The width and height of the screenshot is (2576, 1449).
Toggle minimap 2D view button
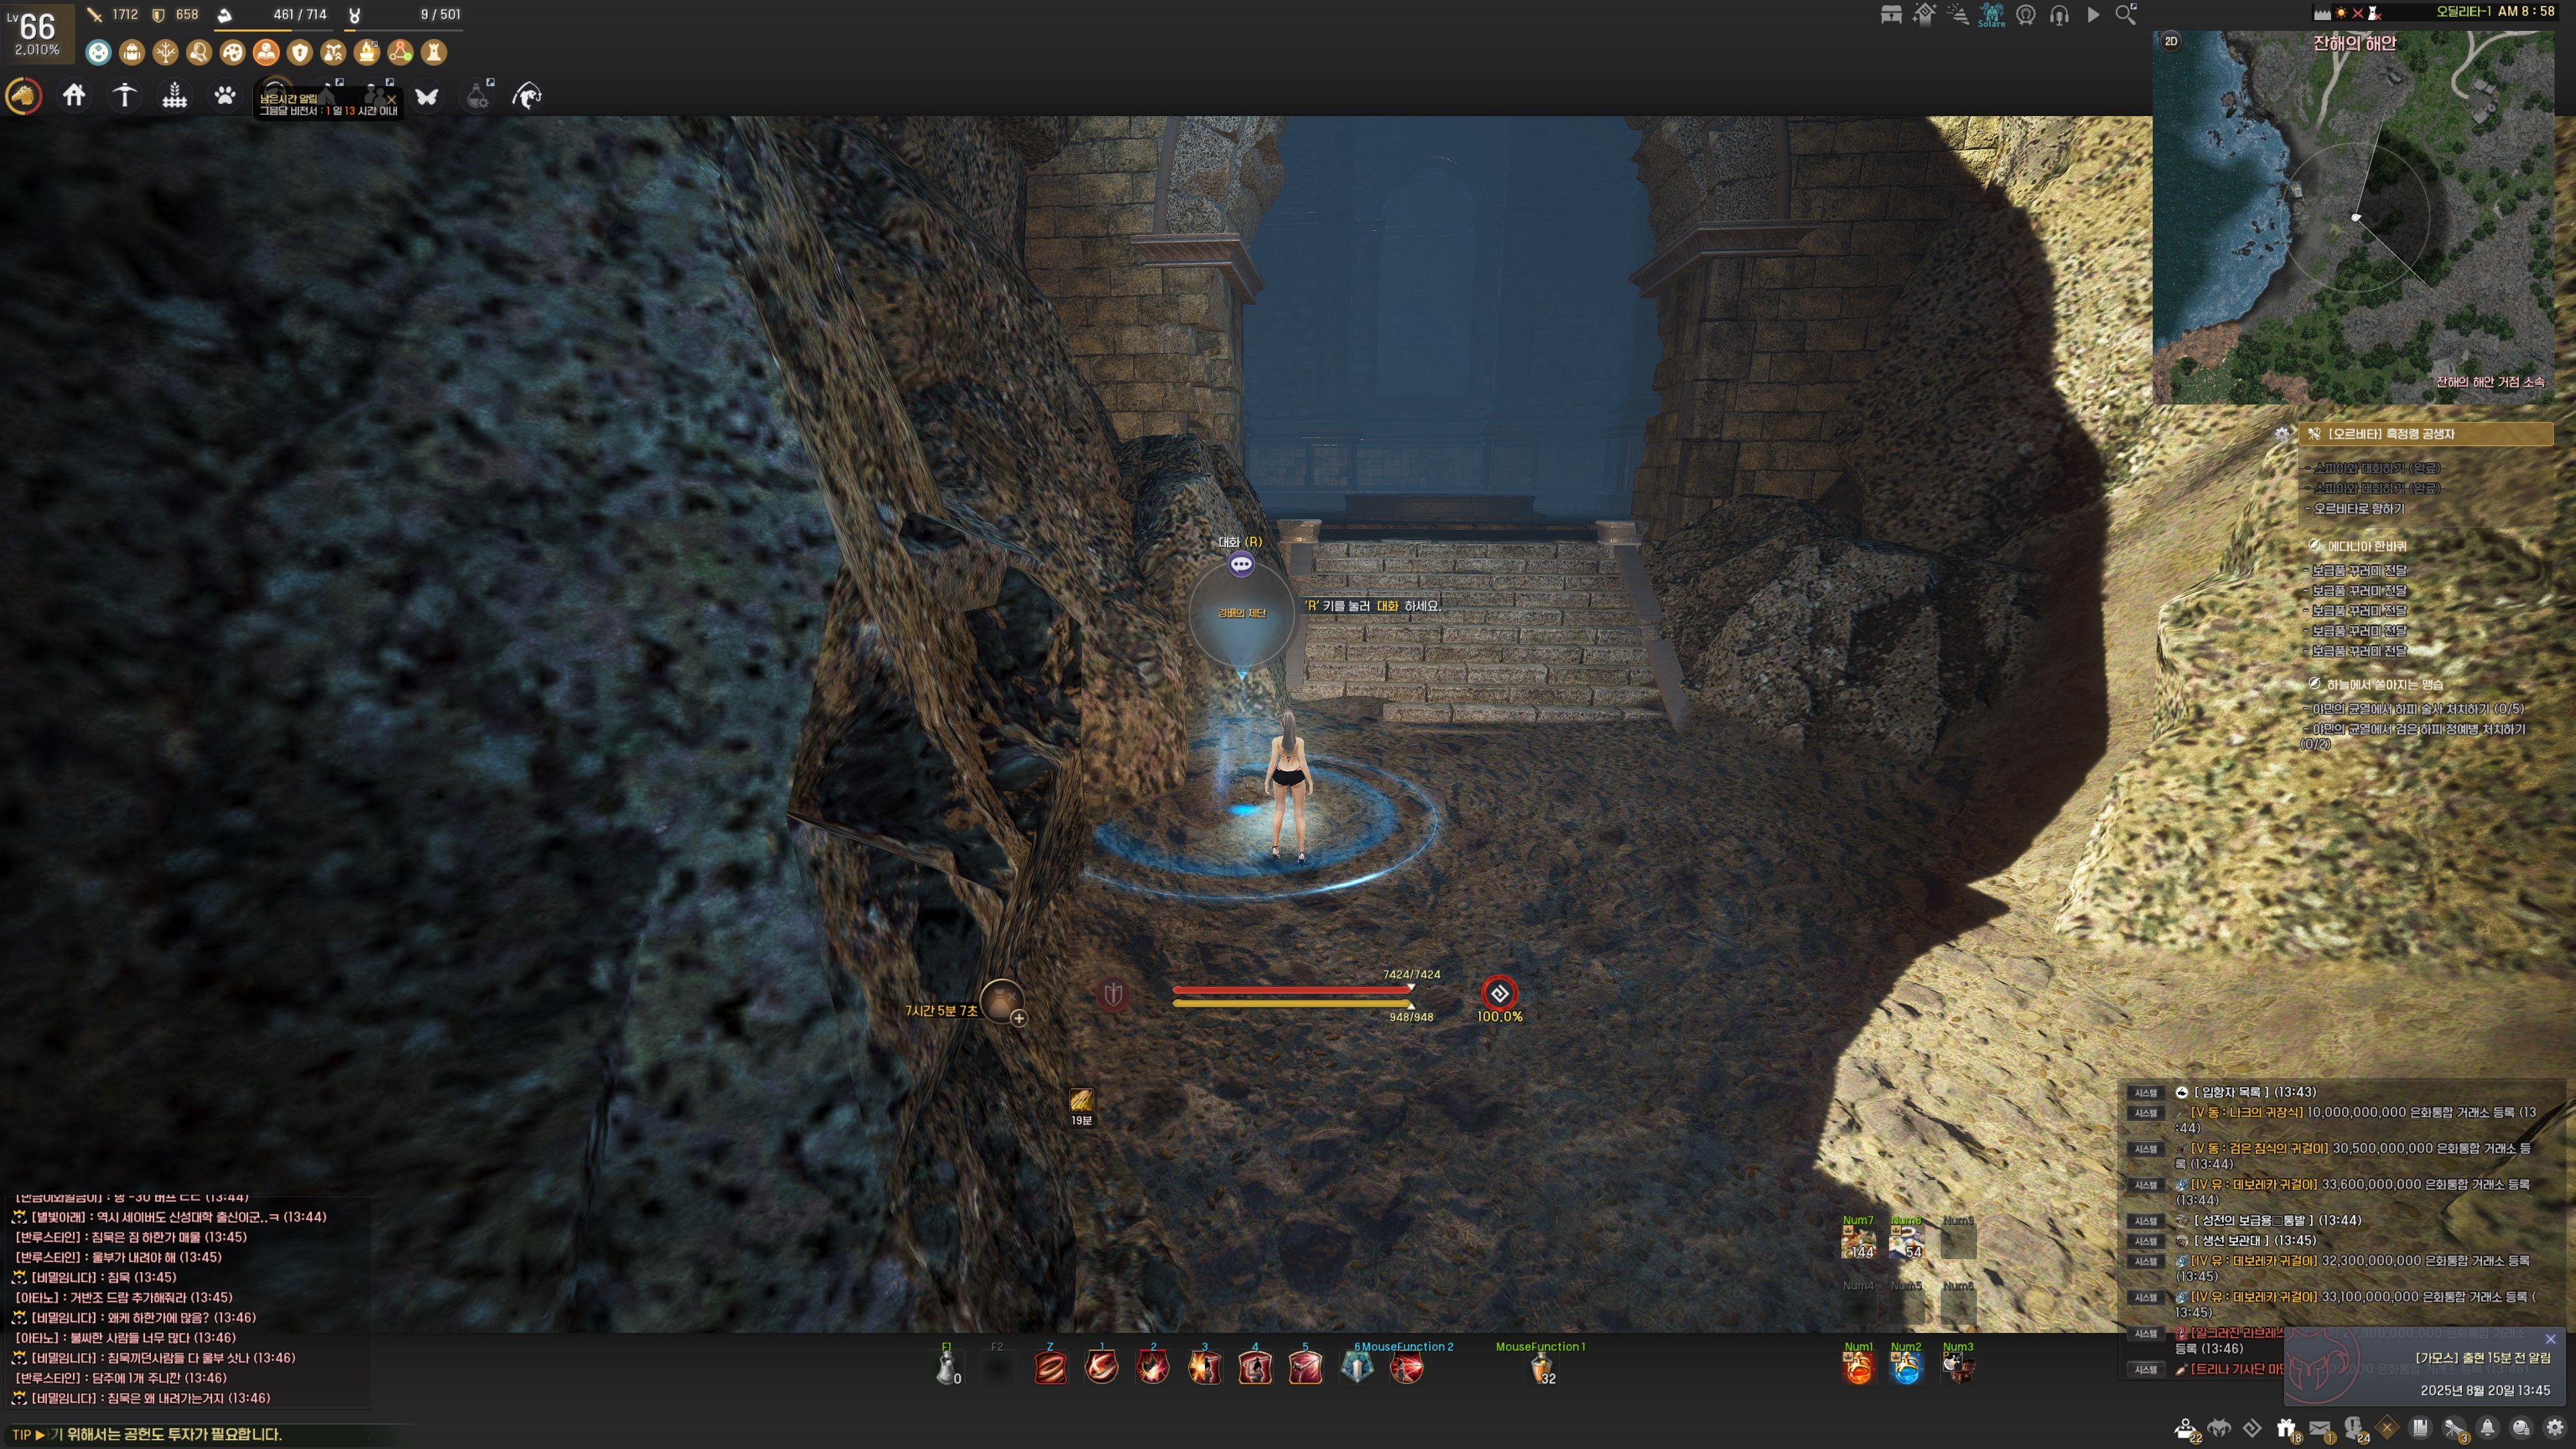point(2171,41)
